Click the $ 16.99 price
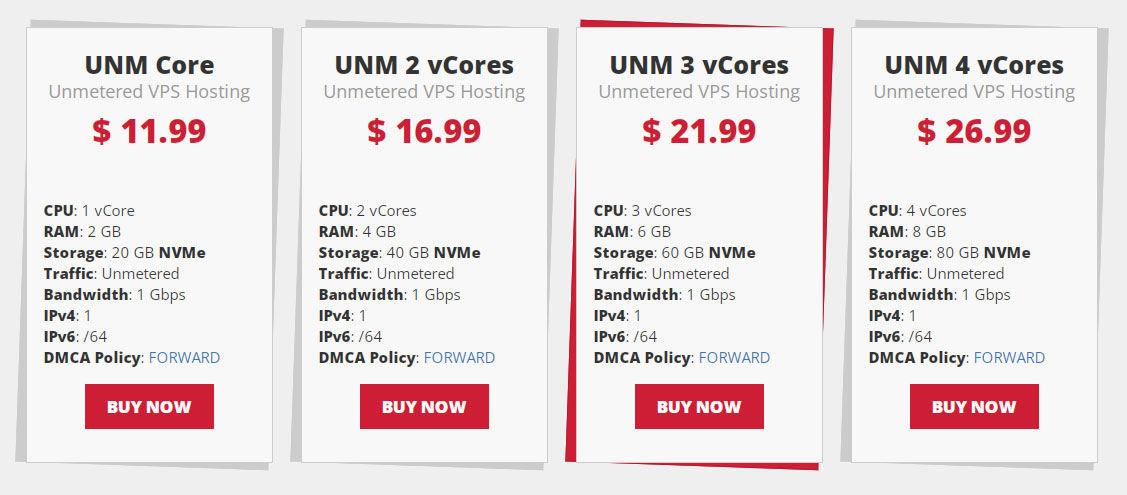Screen dimensions: 1127x495 [x=424, y=131]
